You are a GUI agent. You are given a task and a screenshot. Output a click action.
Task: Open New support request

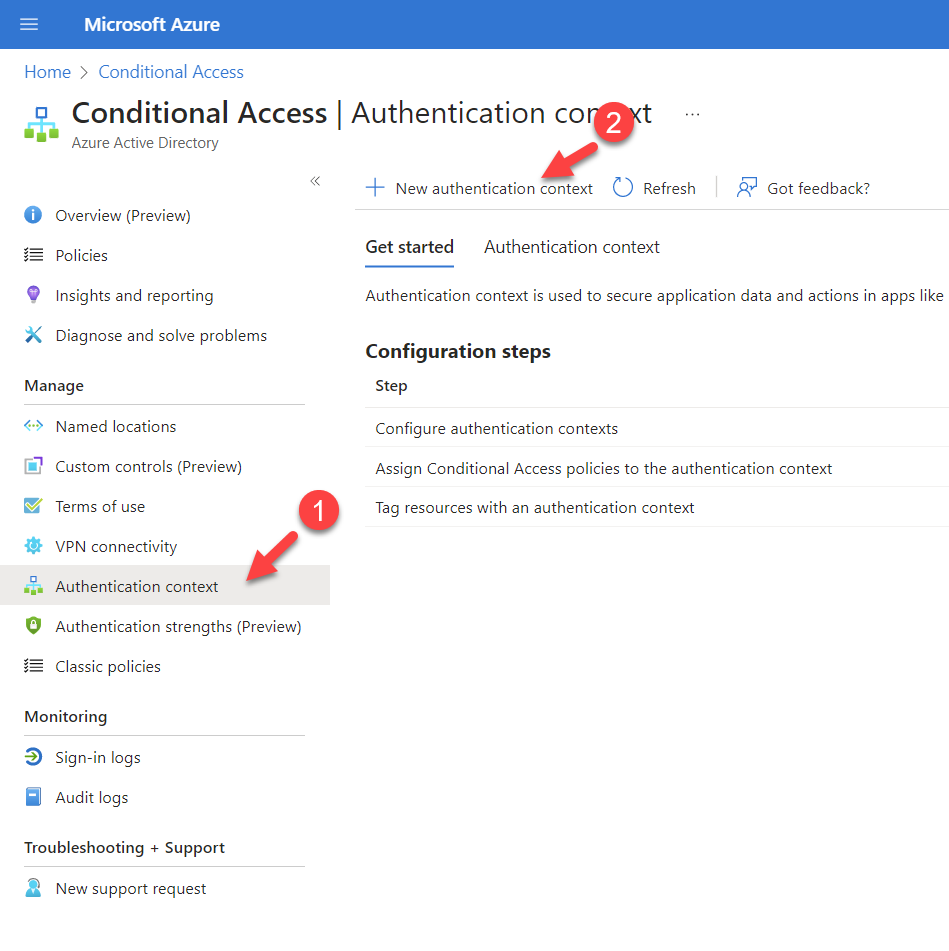pyautogui.click(x=130, y=889)
